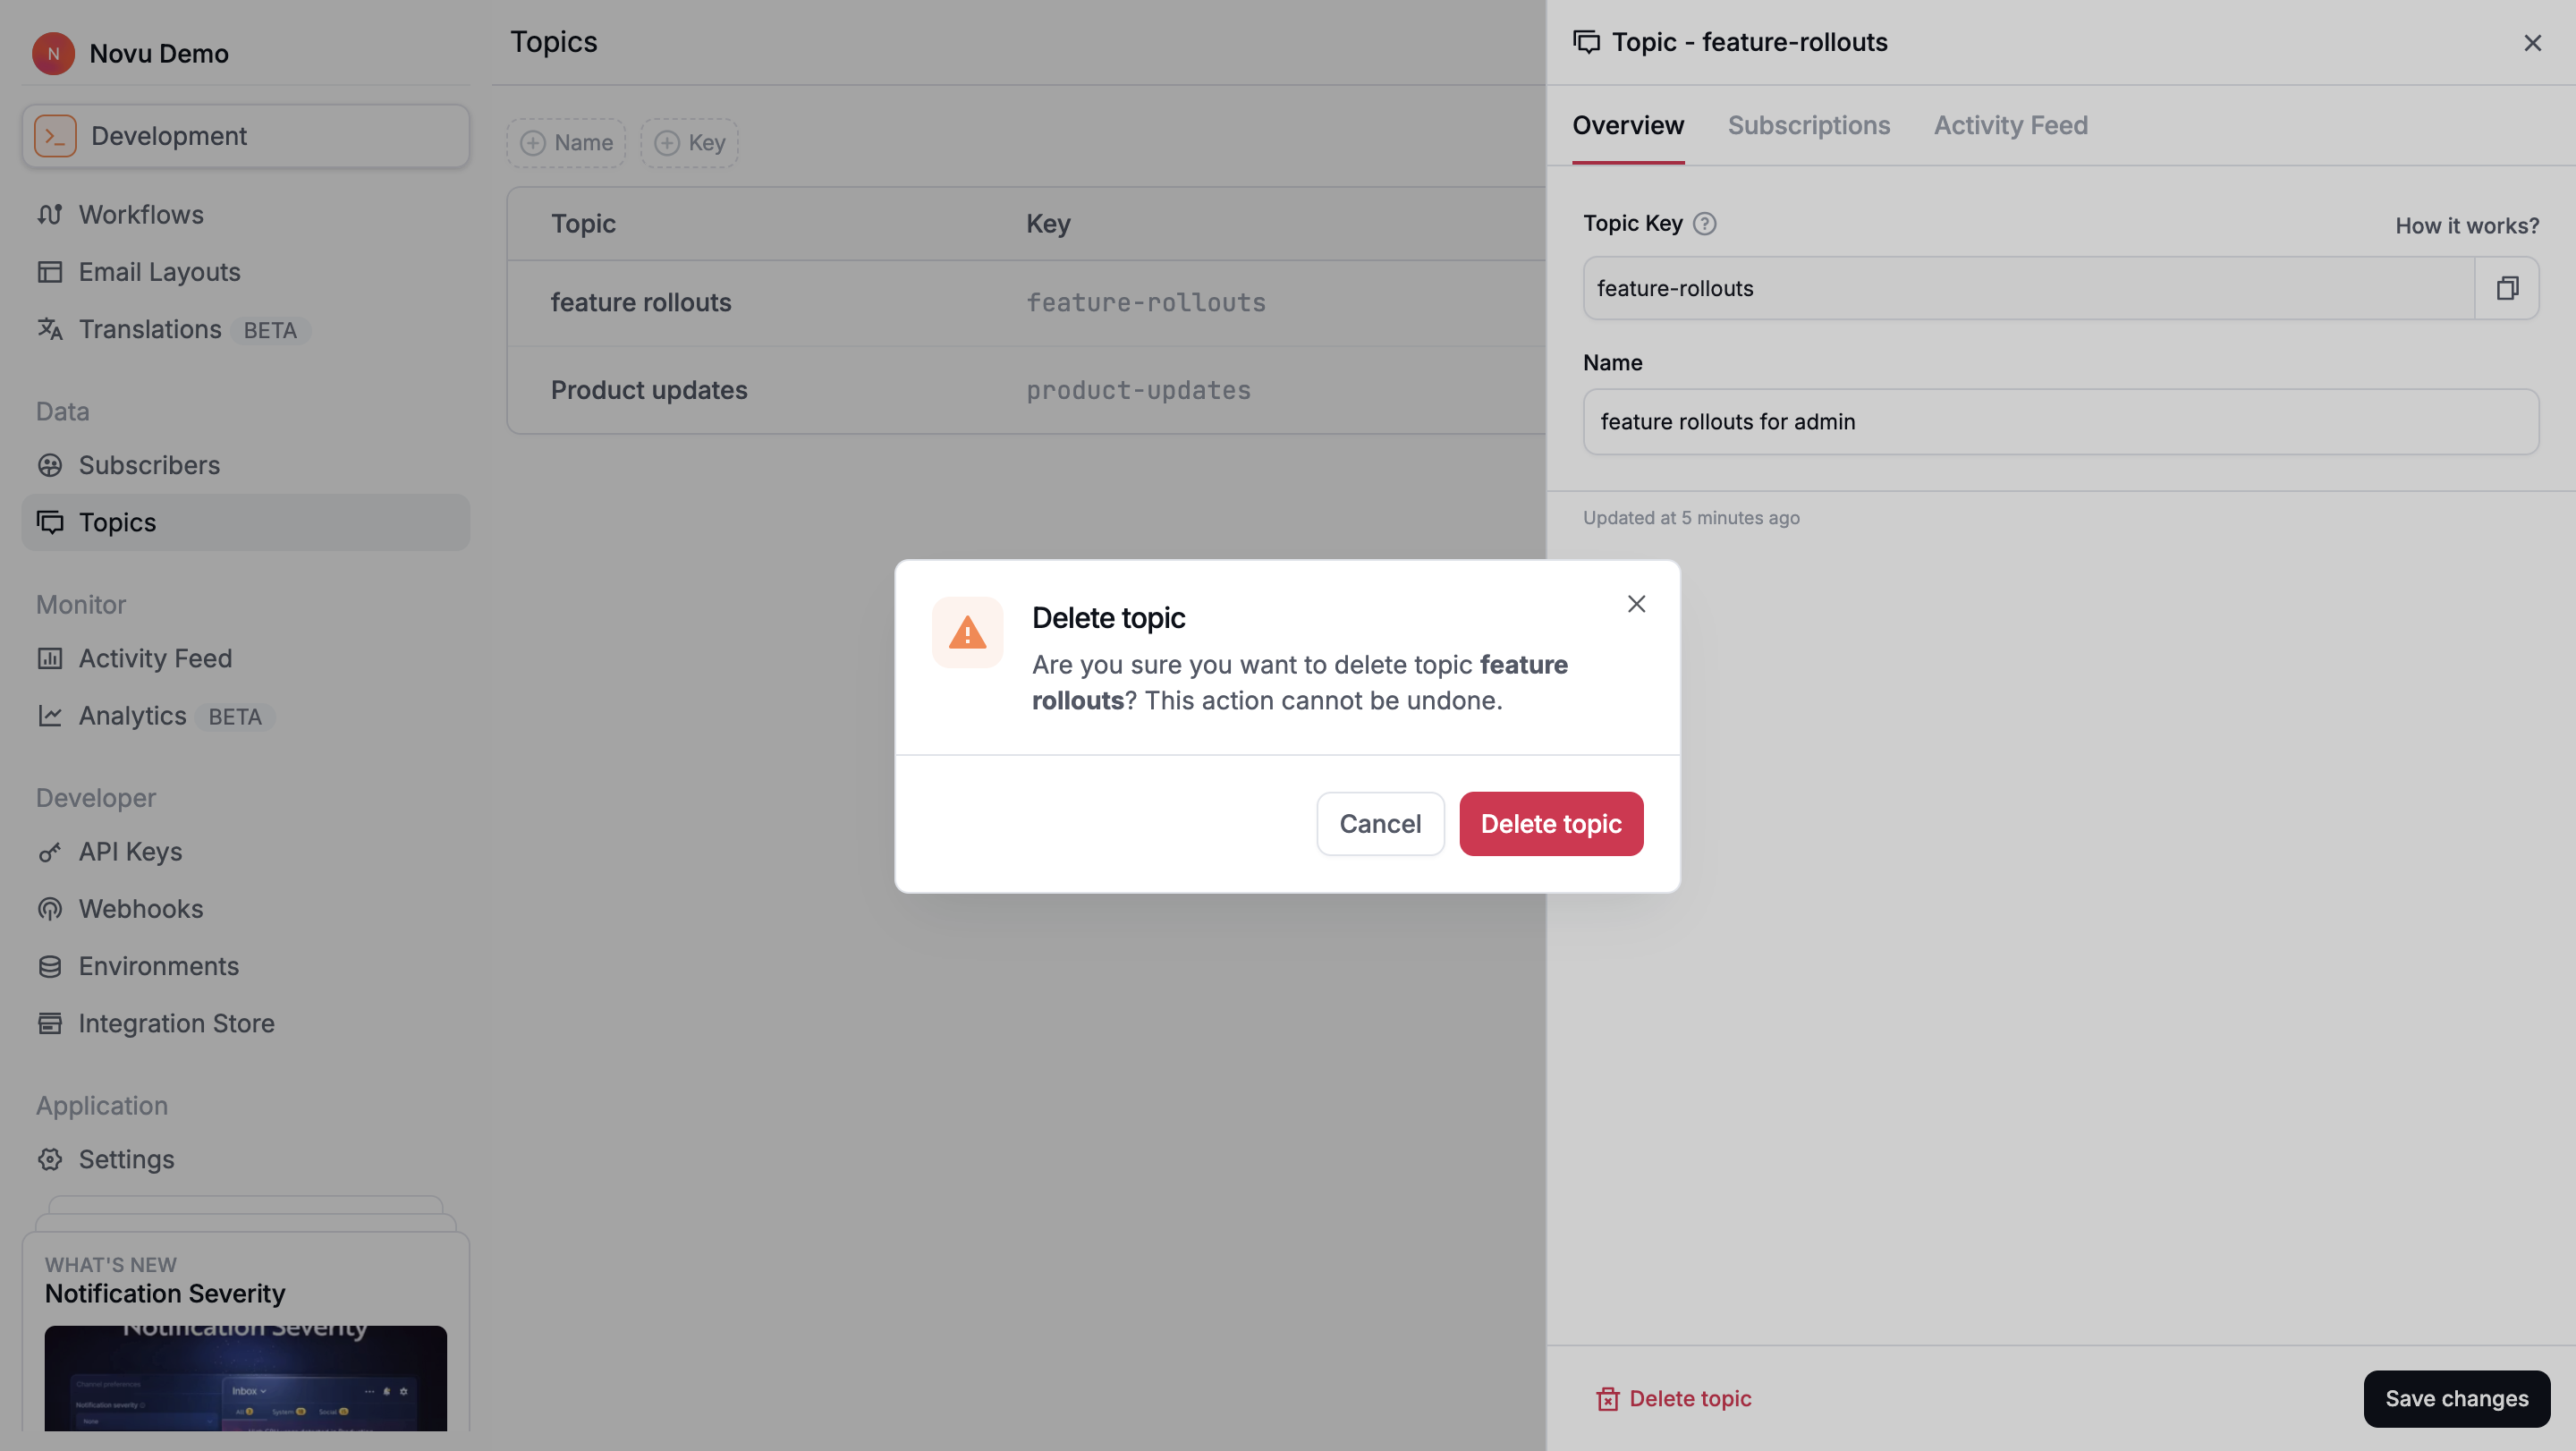Open the Notification Severity preview thumbnail
2576x1451 pixels.
(x=246, y=1377)
